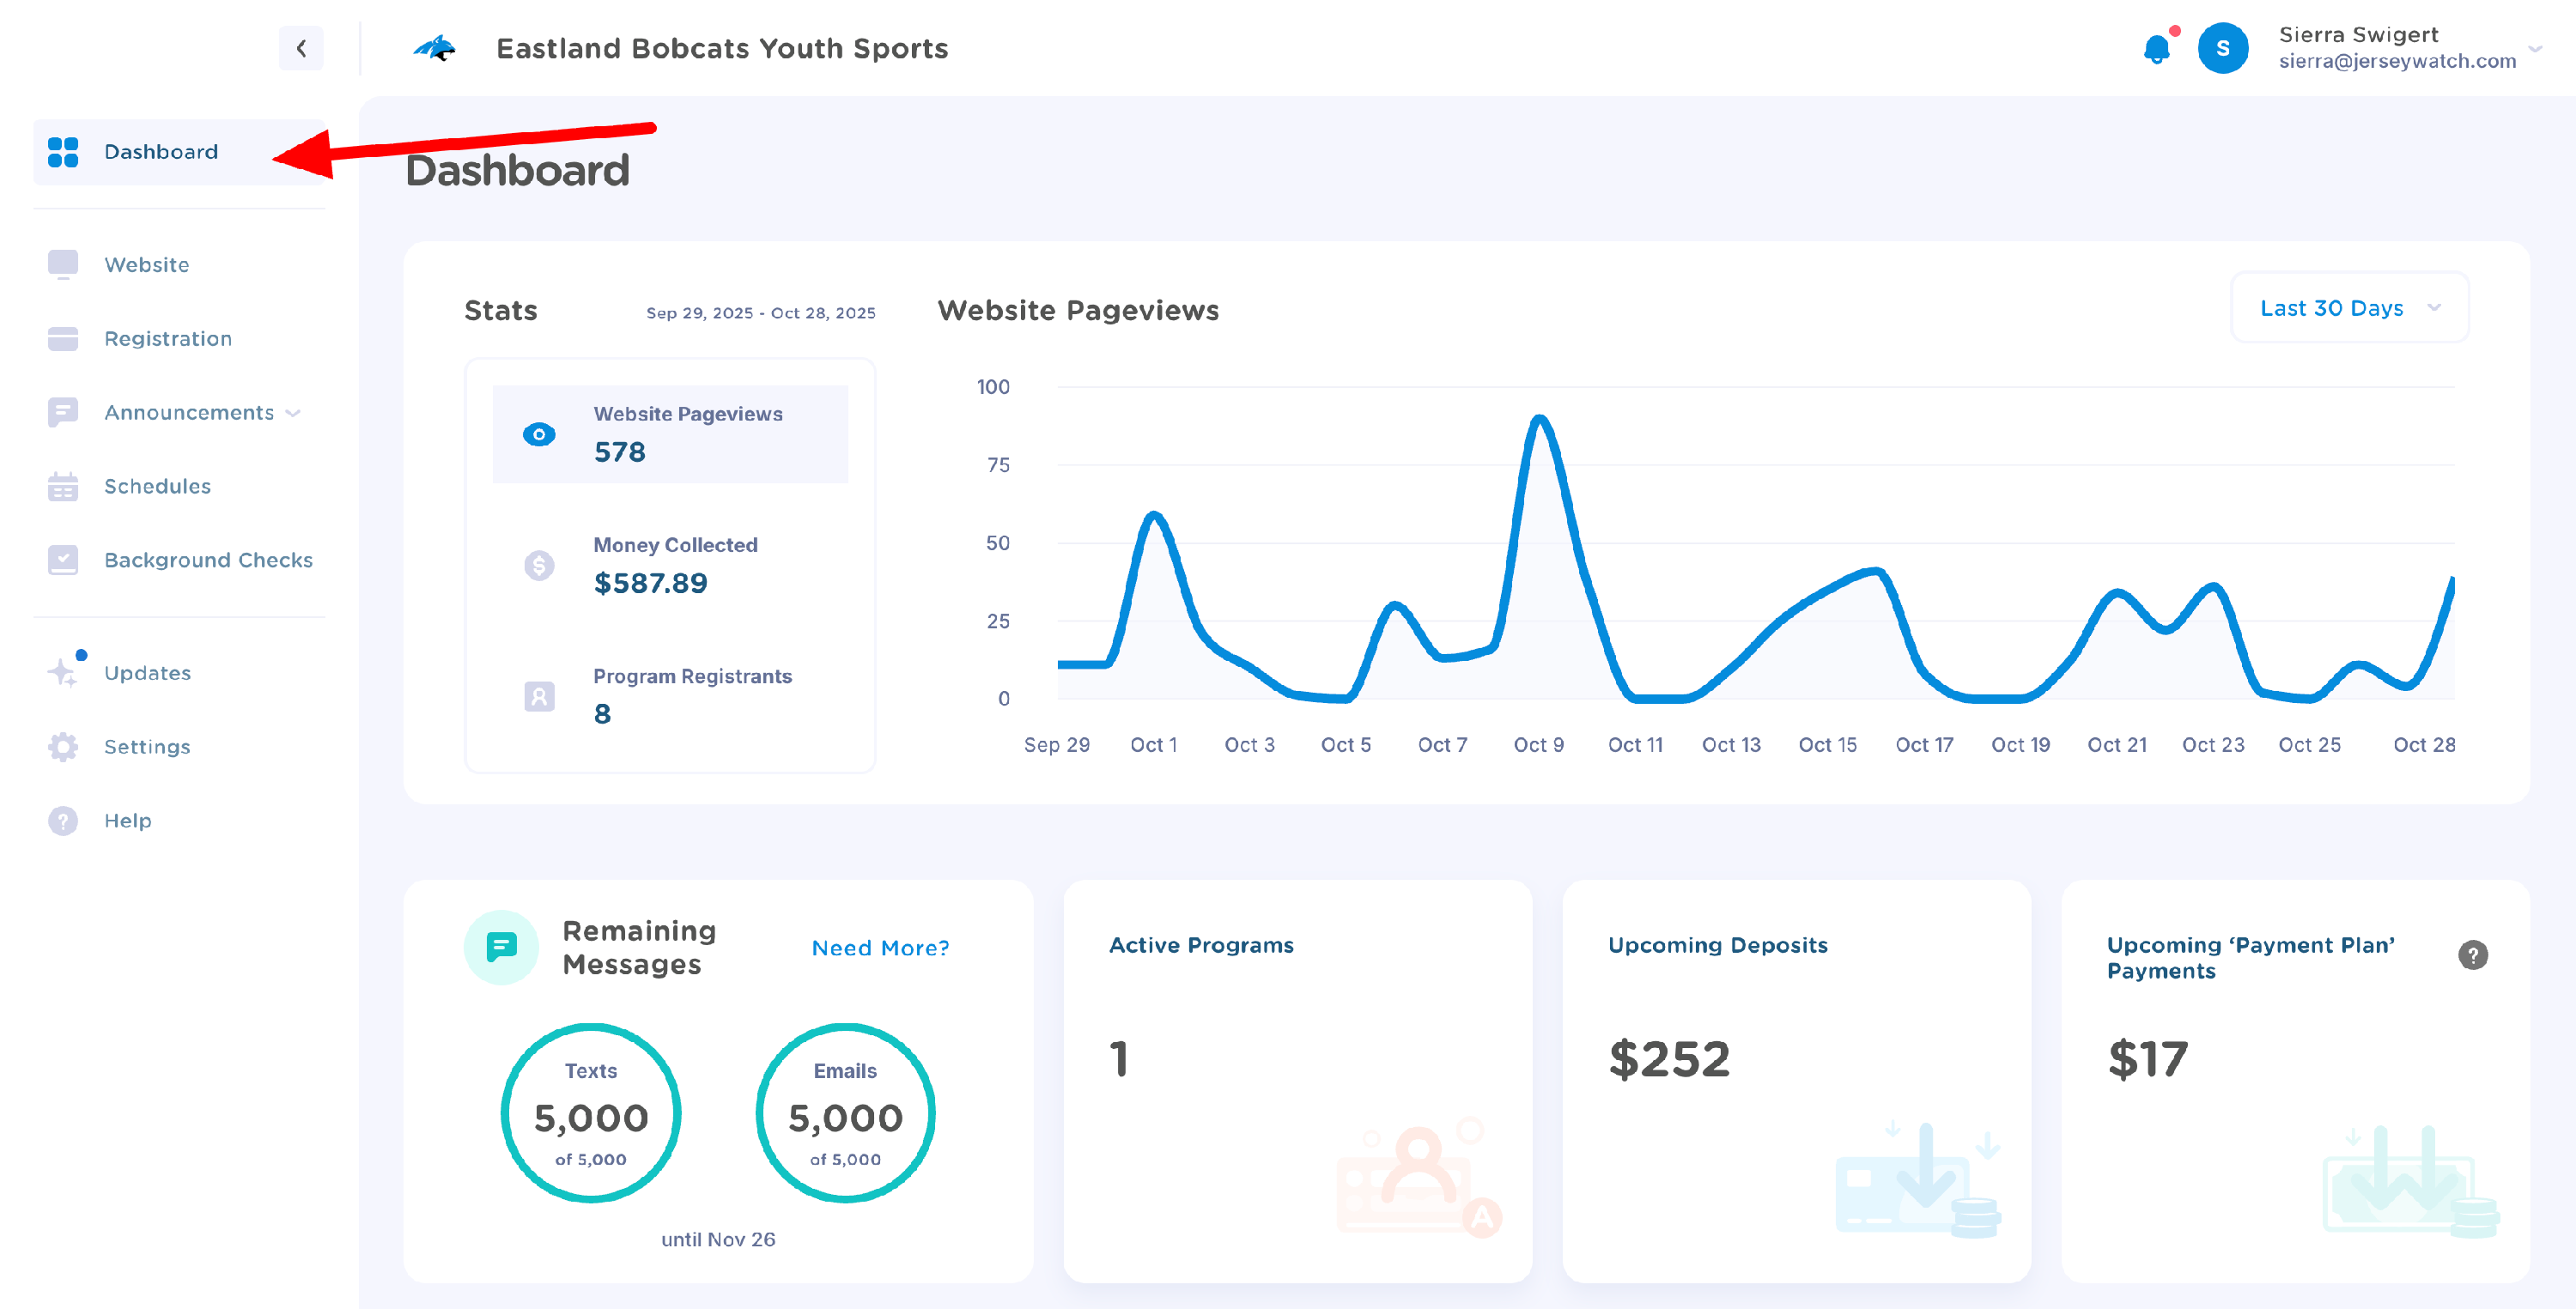This screenshot has height=1309, width=2576.
Task: Open the Sierra Swigert account menu arrow
Action: click(x=2535, y=48)
